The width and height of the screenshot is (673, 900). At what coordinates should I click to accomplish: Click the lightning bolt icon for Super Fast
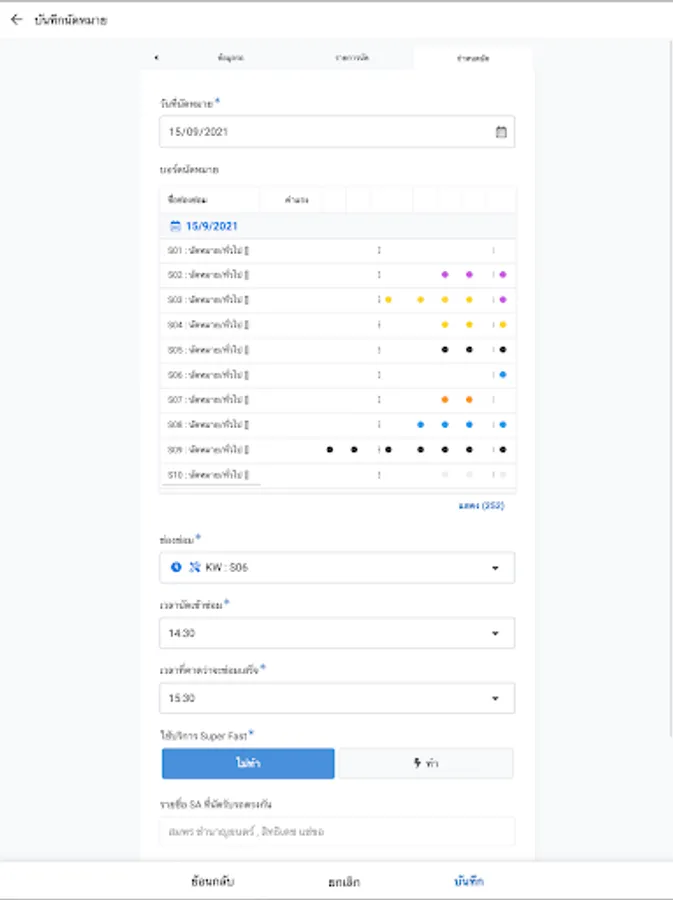(x=417, y=763)
